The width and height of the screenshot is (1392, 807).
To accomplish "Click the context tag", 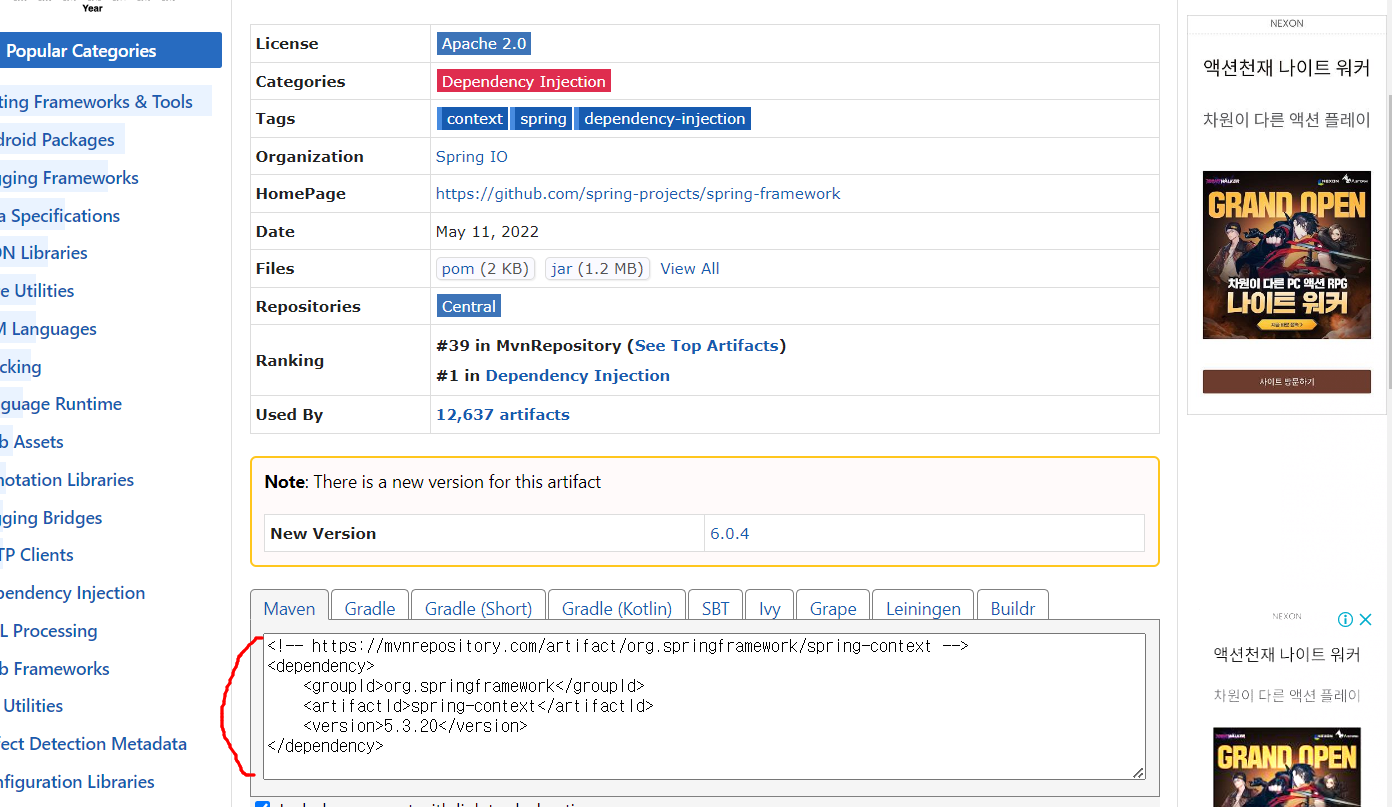I will tap(473, 119).
